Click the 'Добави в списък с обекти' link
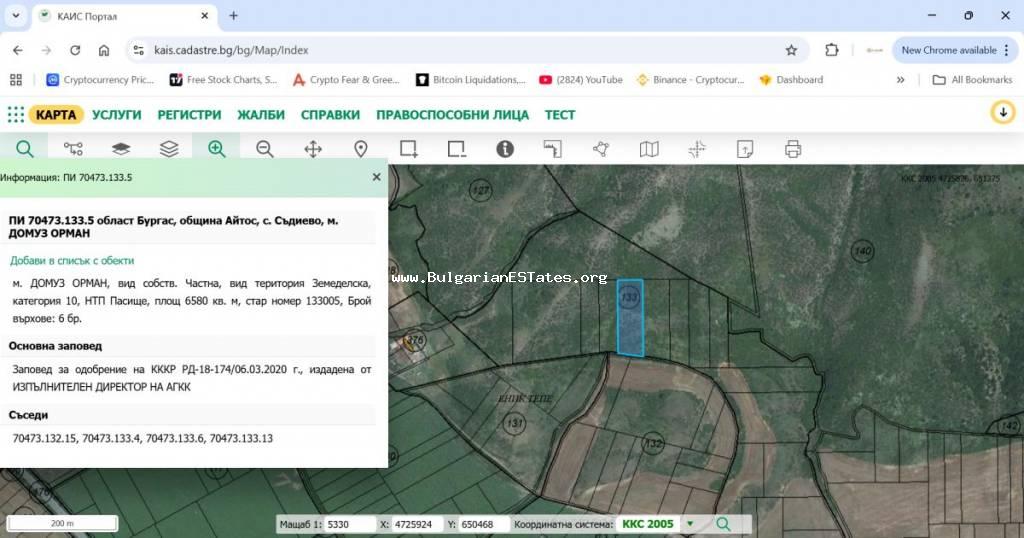This screenshot has width=1024, height=538. click(x=72, y=260)
